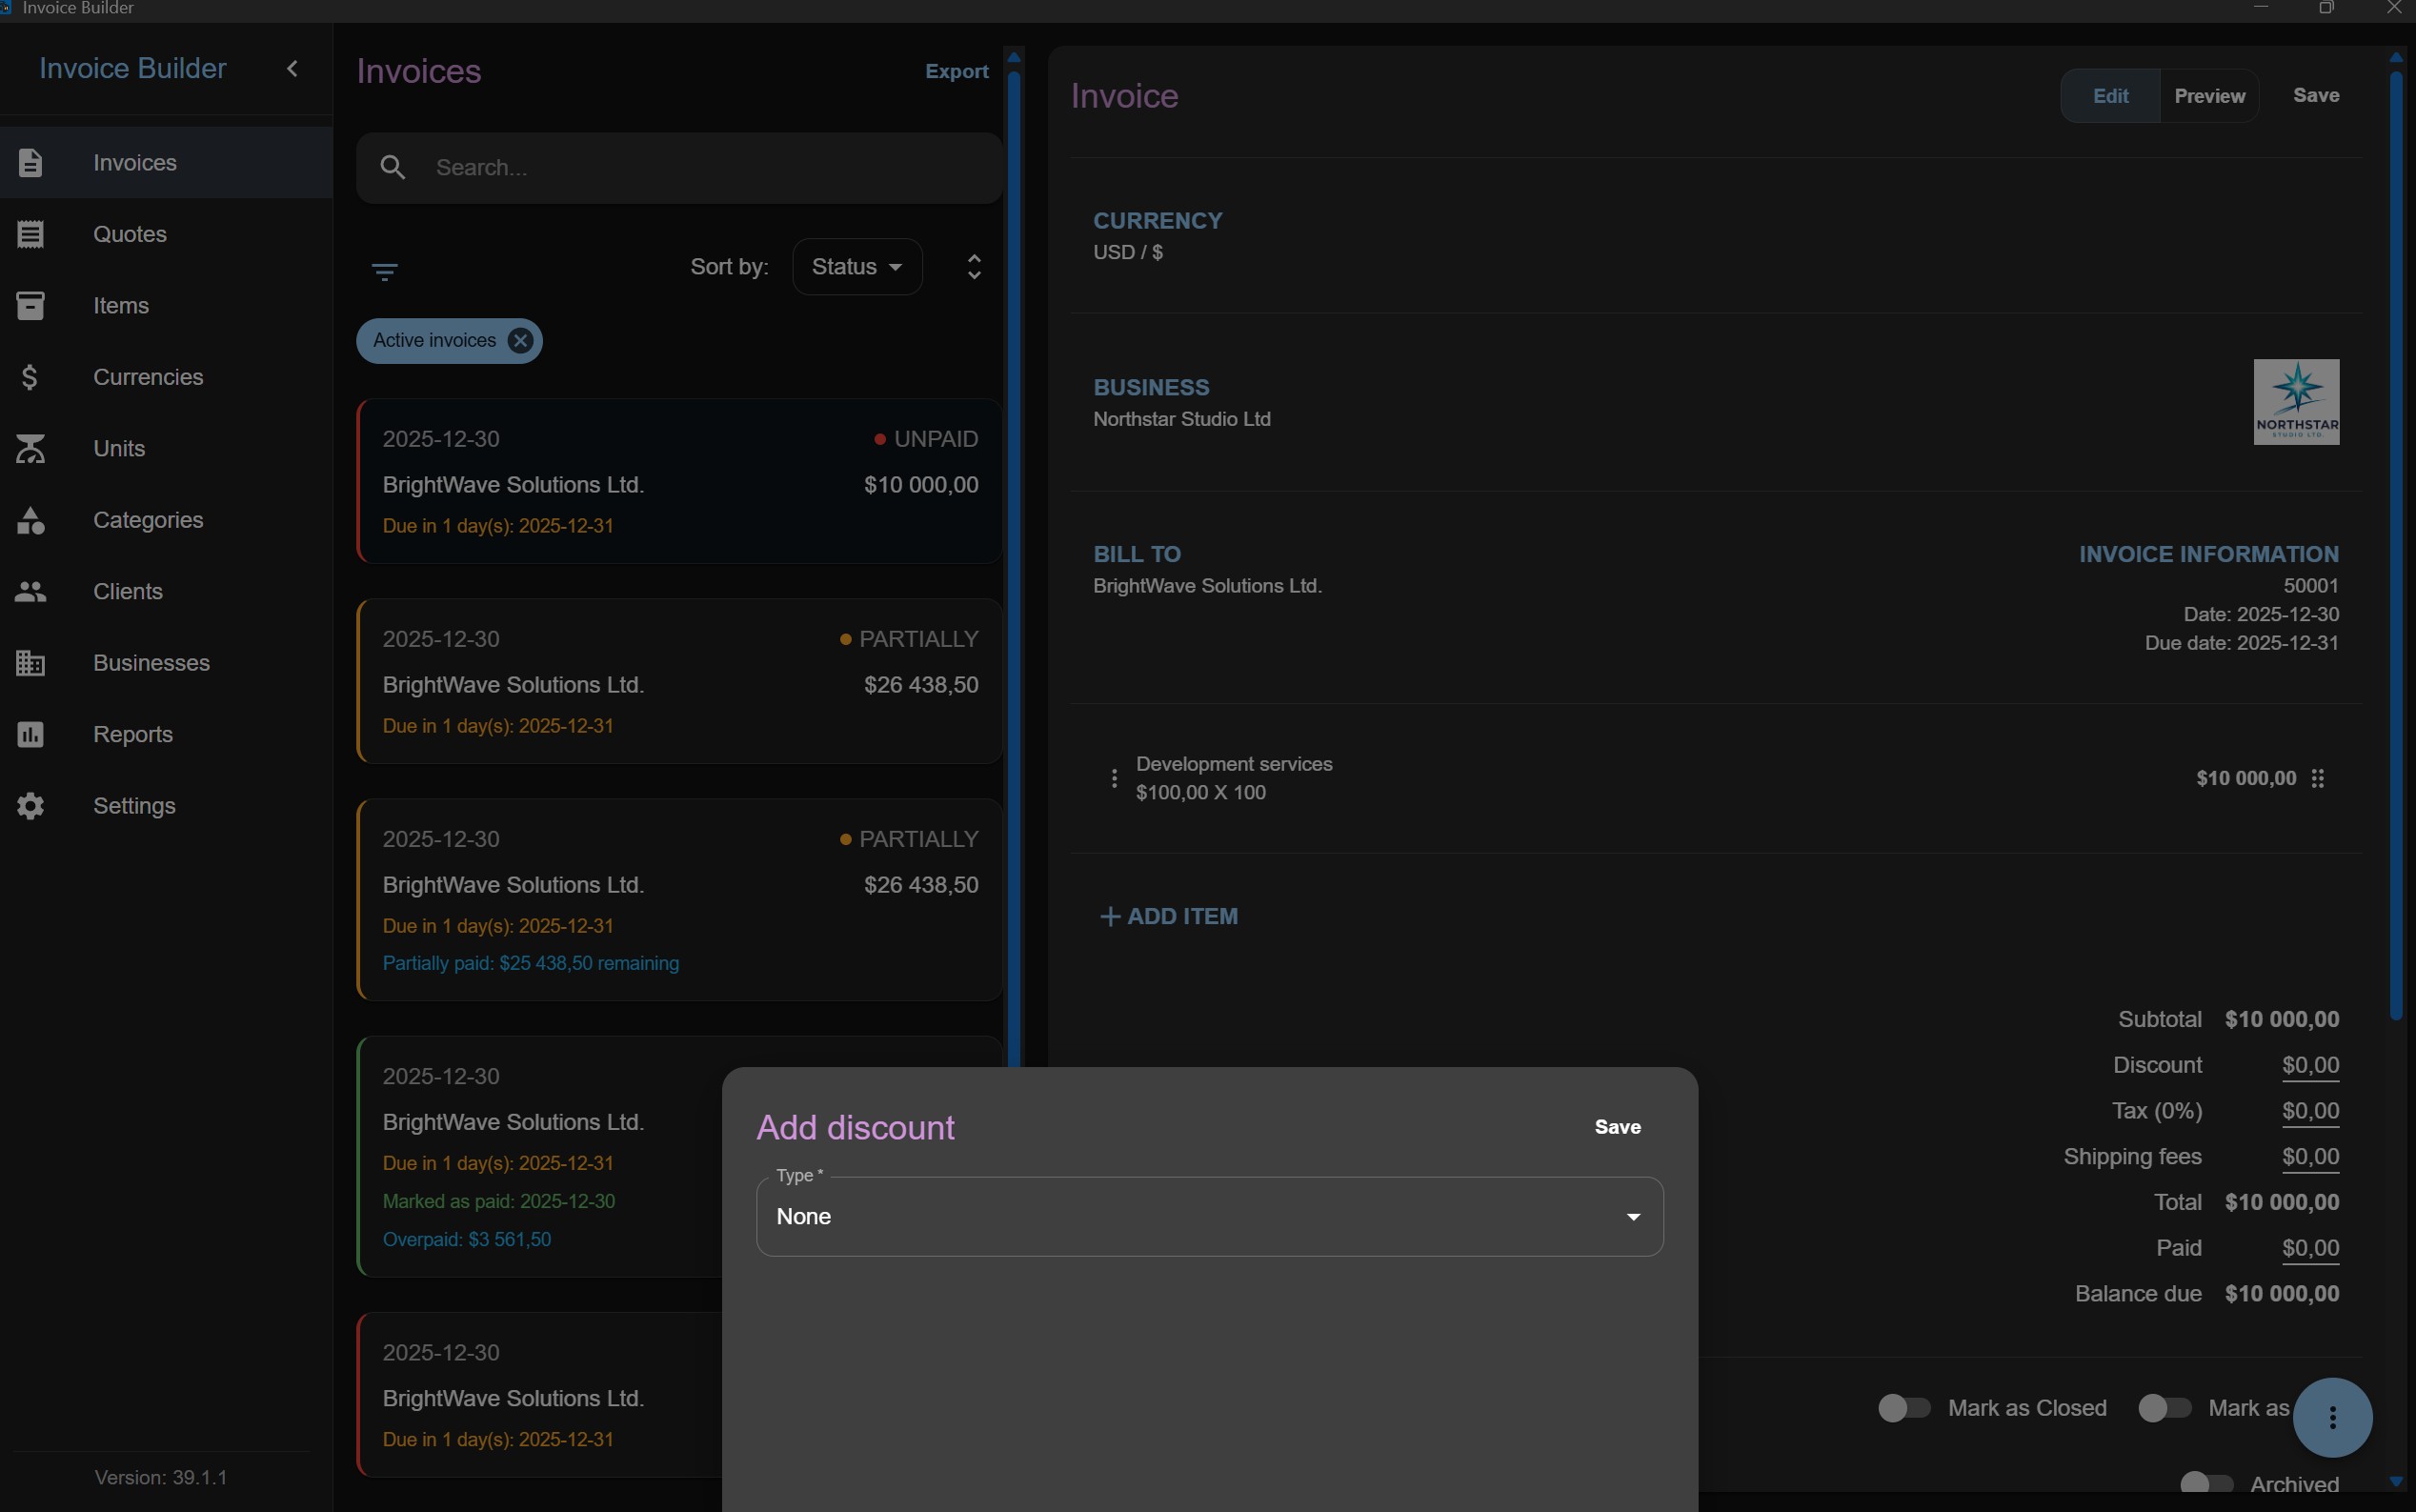Click the Categories shapes icon in the sidebar

[30, 520]
